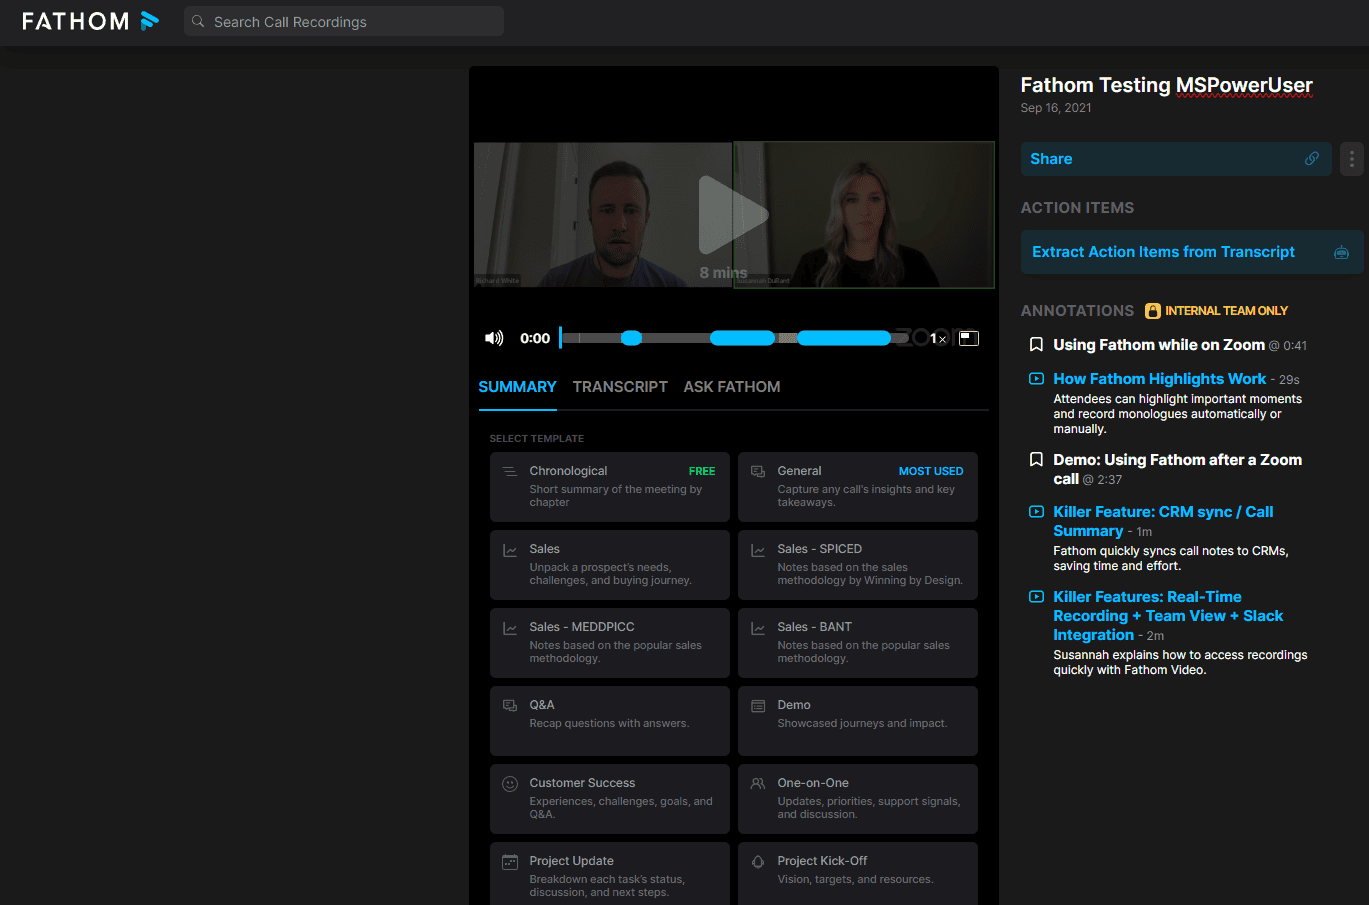Open the three-dot options menu beside Share
Screen dimensions: 1369x905
(x=1351, y=158)
